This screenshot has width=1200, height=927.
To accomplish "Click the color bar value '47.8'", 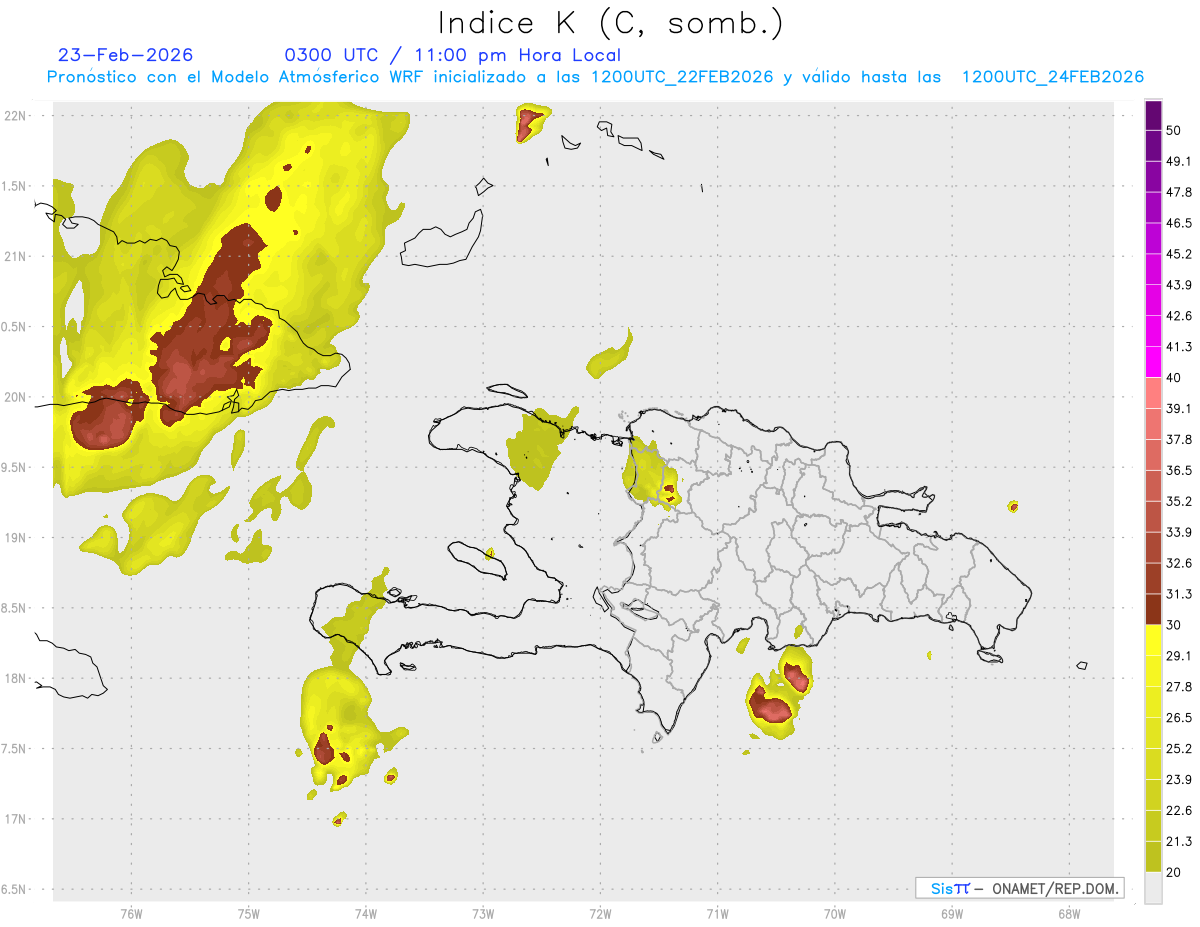I will pos(1179,192).
